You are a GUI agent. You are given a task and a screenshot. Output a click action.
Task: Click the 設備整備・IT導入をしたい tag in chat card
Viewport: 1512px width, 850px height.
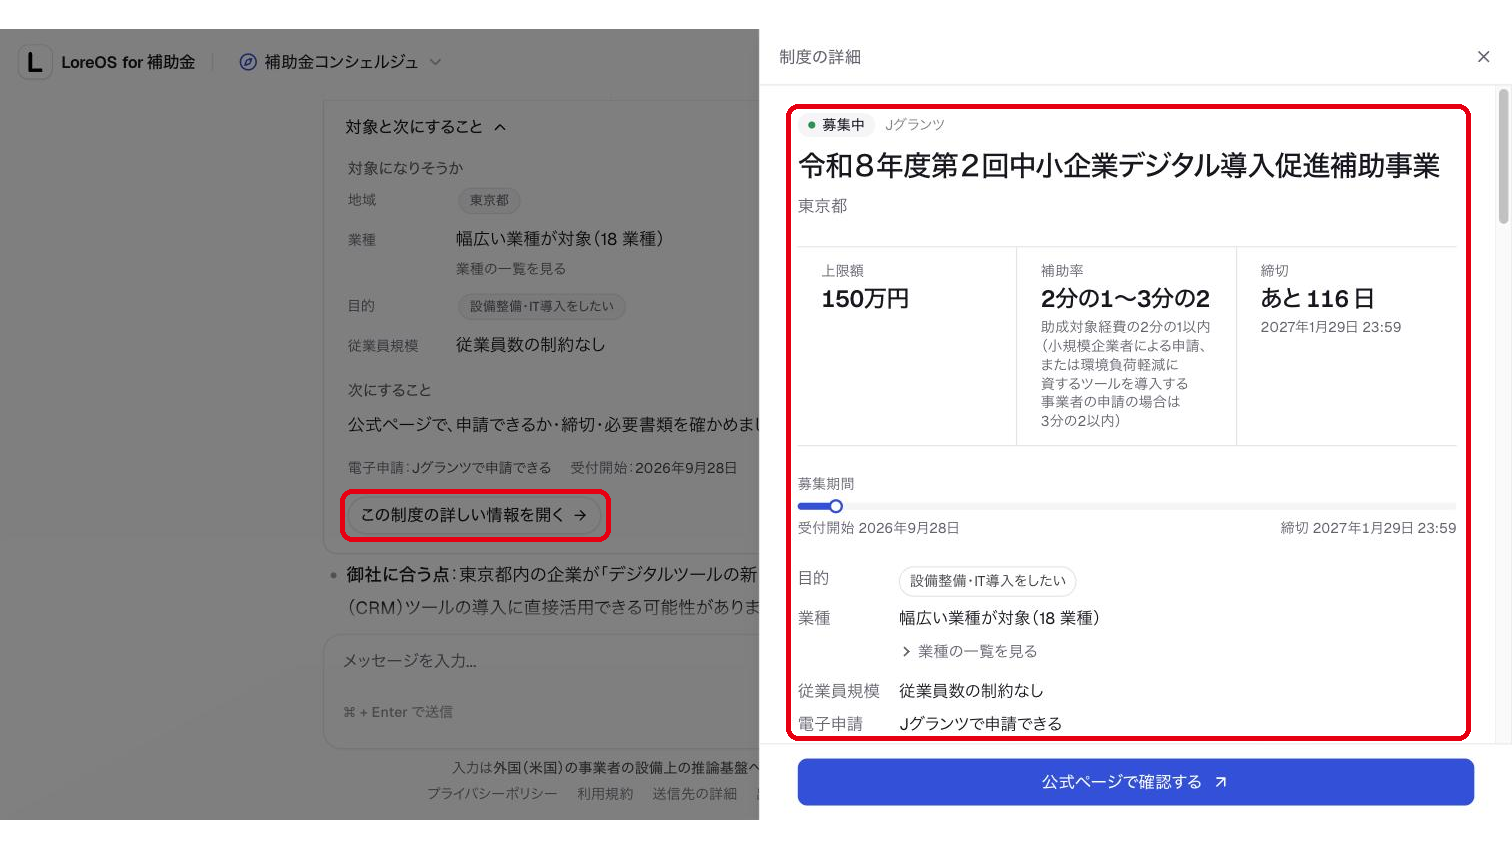pyautogui.click(x=542, y=306)
